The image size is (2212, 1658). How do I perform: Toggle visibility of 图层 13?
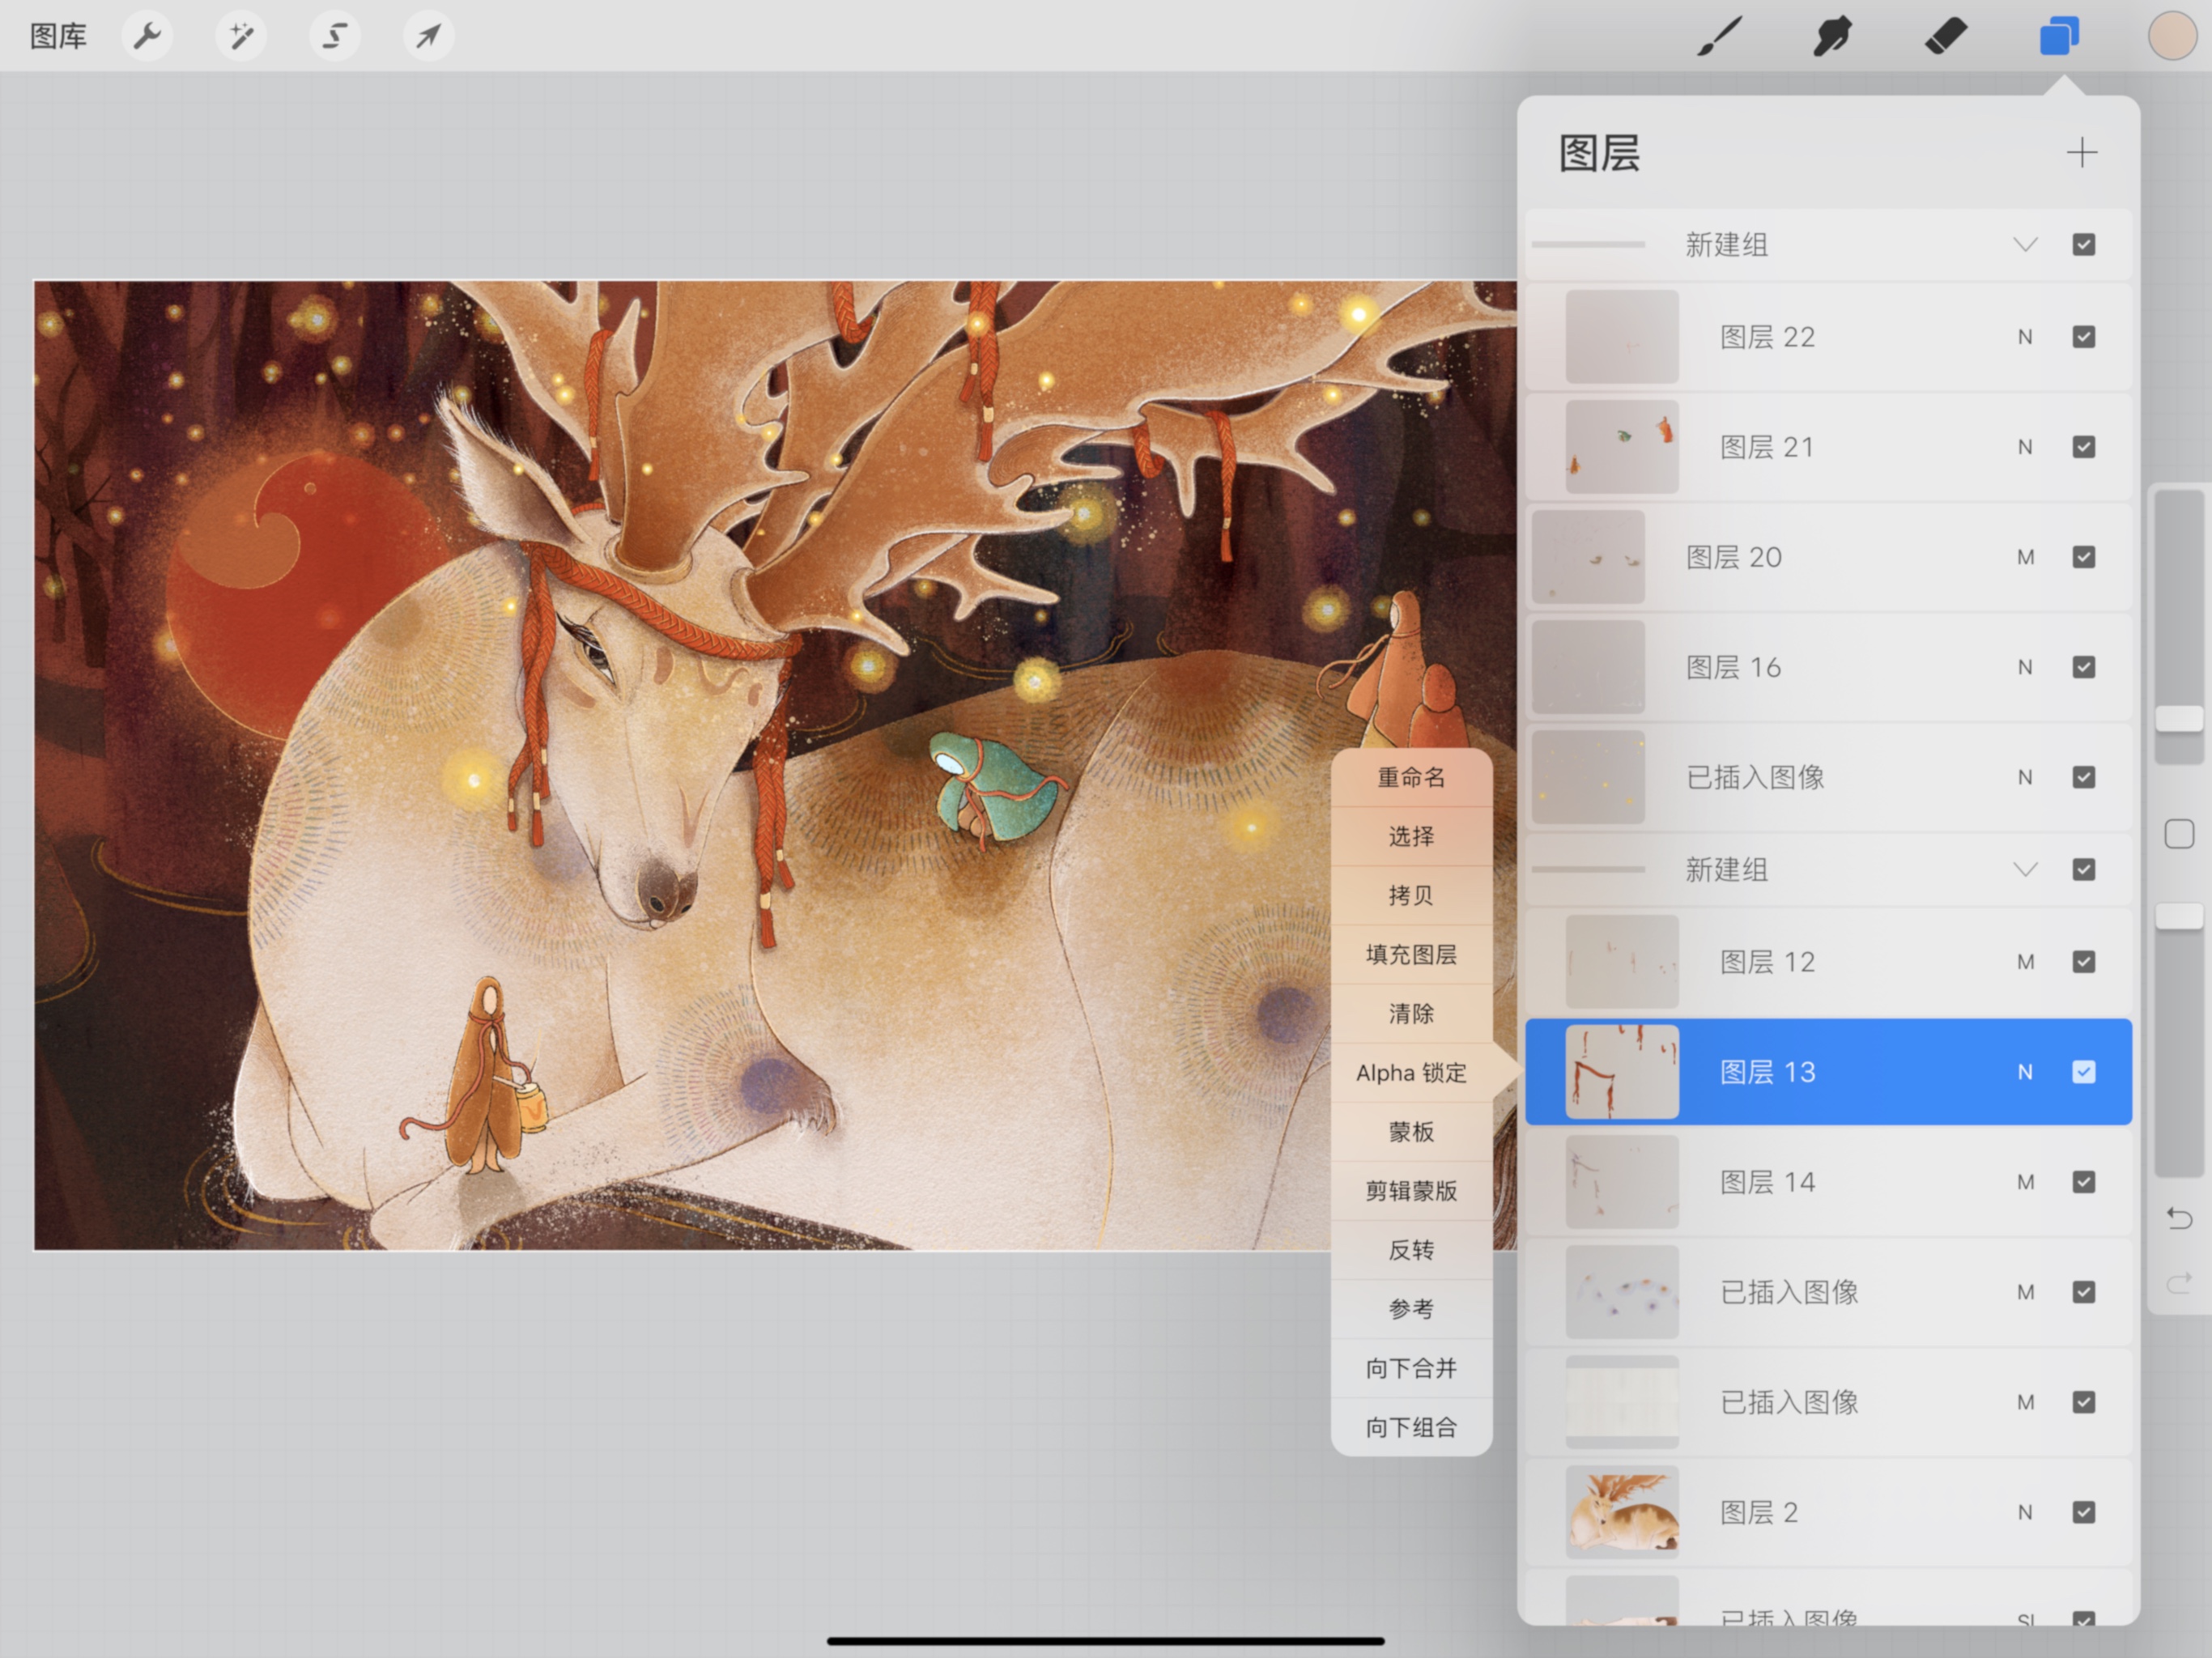tap(2084, 1072)
